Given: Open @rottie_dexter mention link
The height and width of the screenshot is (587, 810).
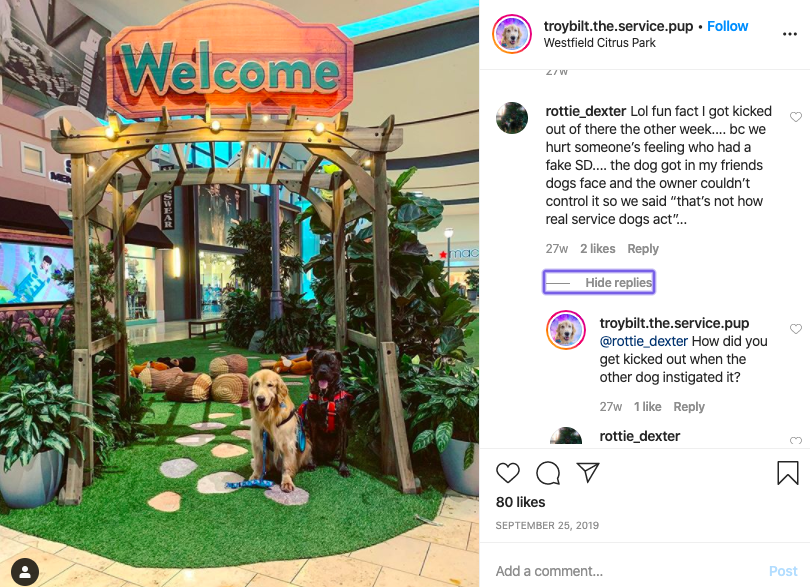Looking at the screenshot, I should pos(644,341).
